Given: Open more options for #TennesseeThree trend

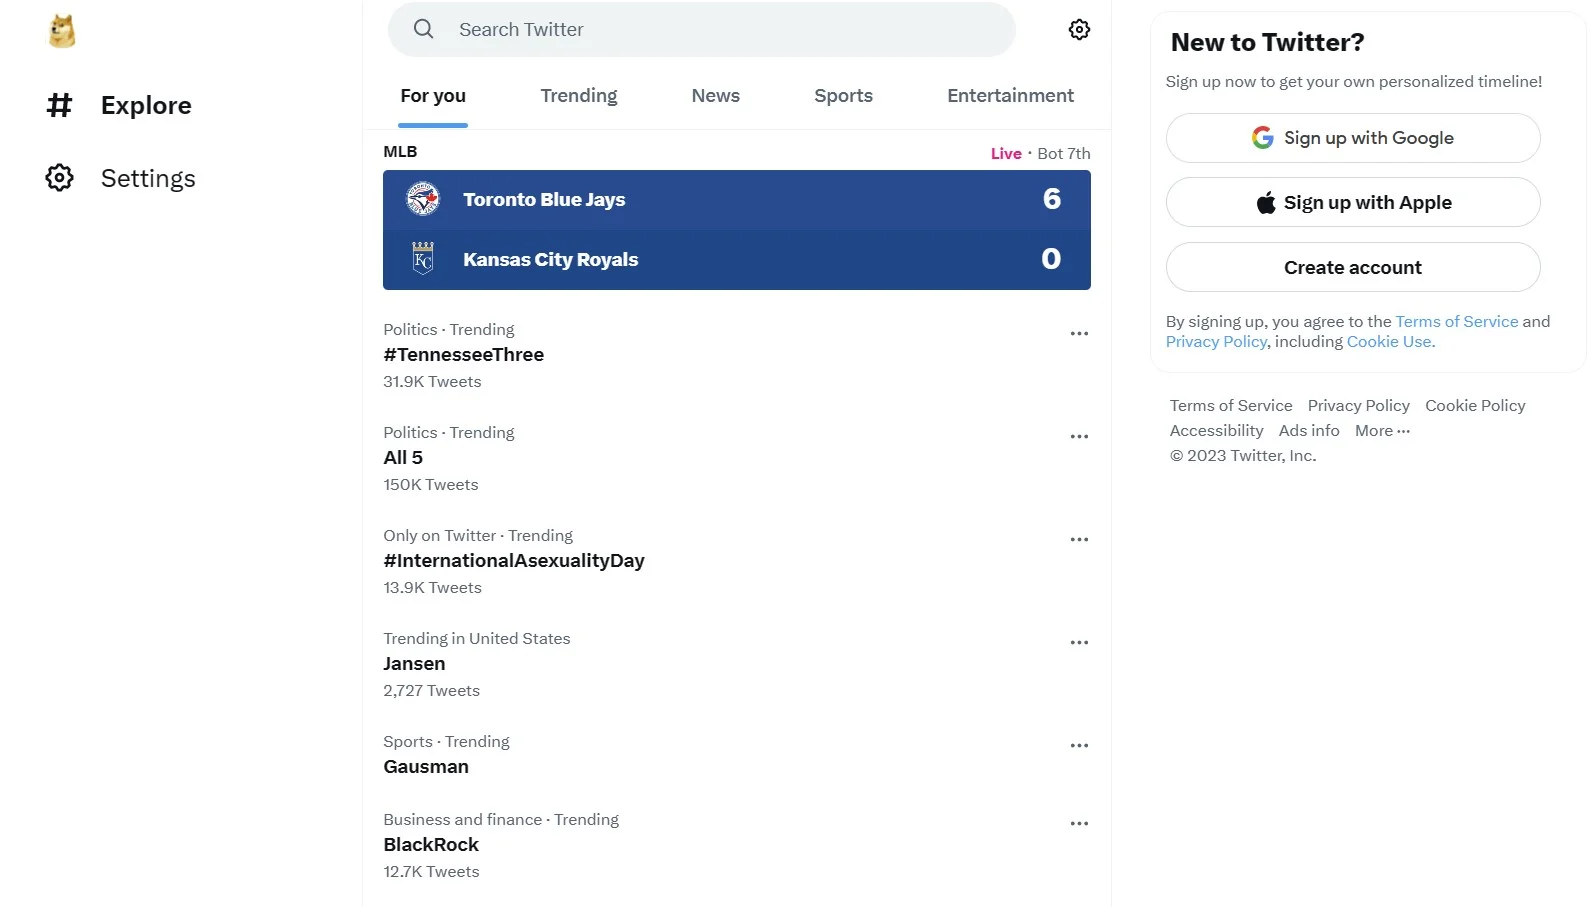Looking at the screenshot, I should coord(1079,334).
